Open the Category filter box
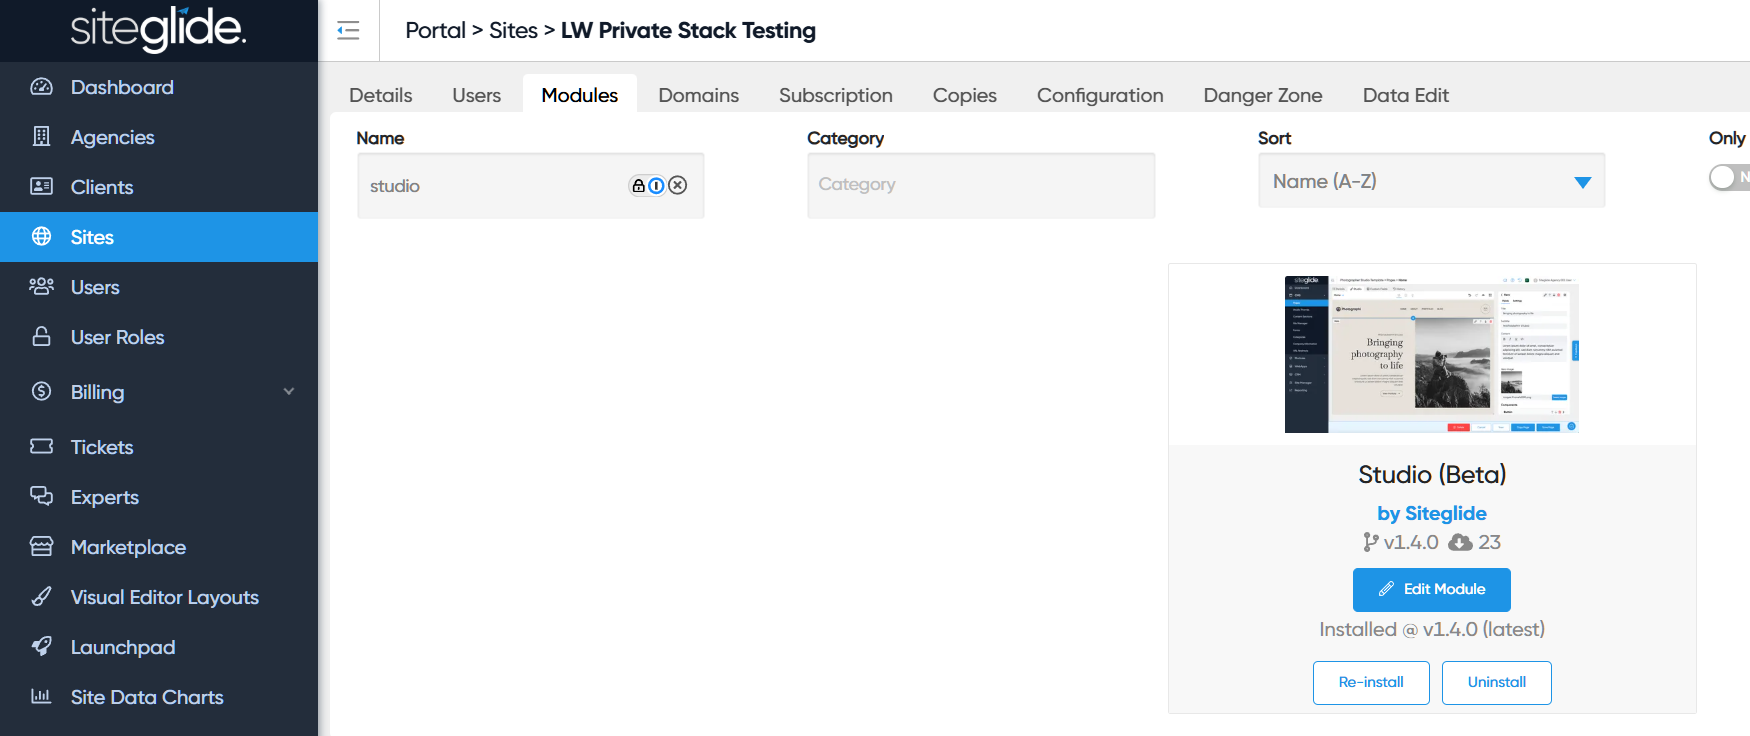Image resolution: width=1750 pixels, height=736 pixels. [981, 185]
